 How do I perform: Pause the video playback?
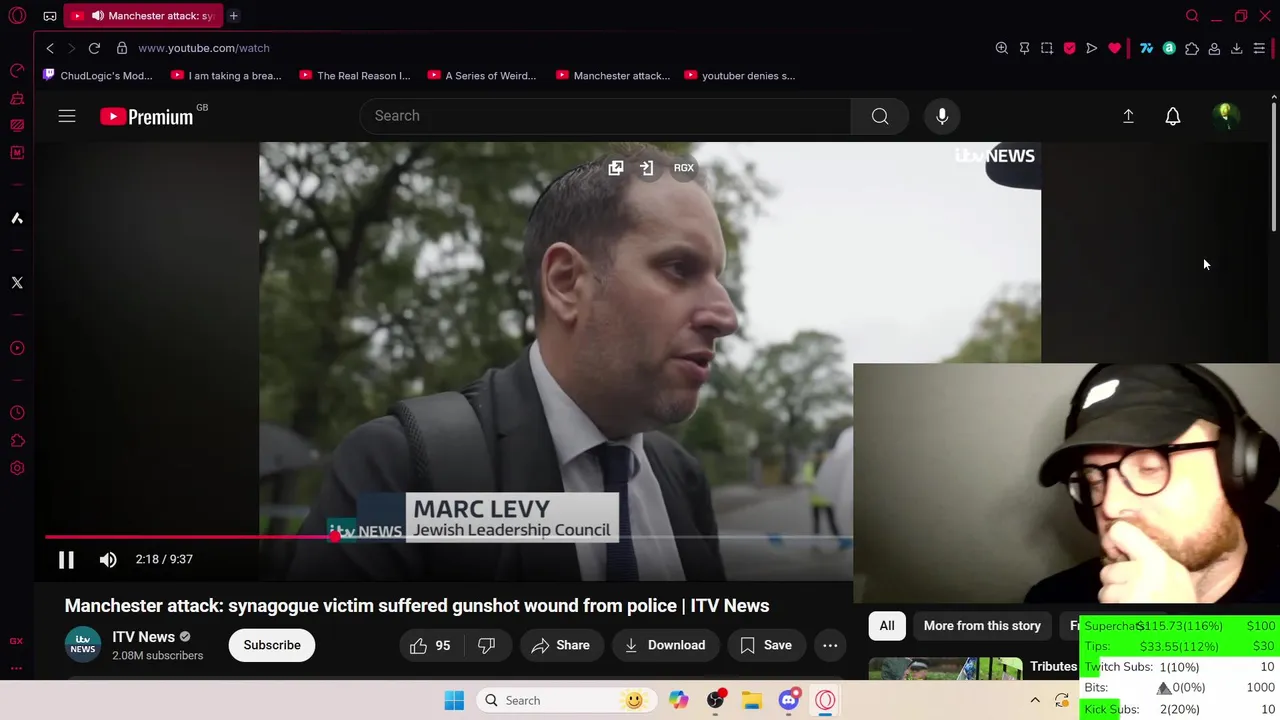coord(66,560)
